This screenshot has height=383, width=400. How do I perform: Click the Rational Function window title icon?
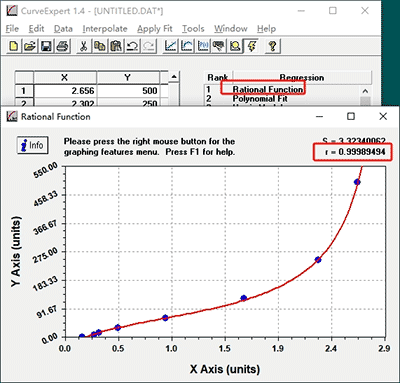12,117
